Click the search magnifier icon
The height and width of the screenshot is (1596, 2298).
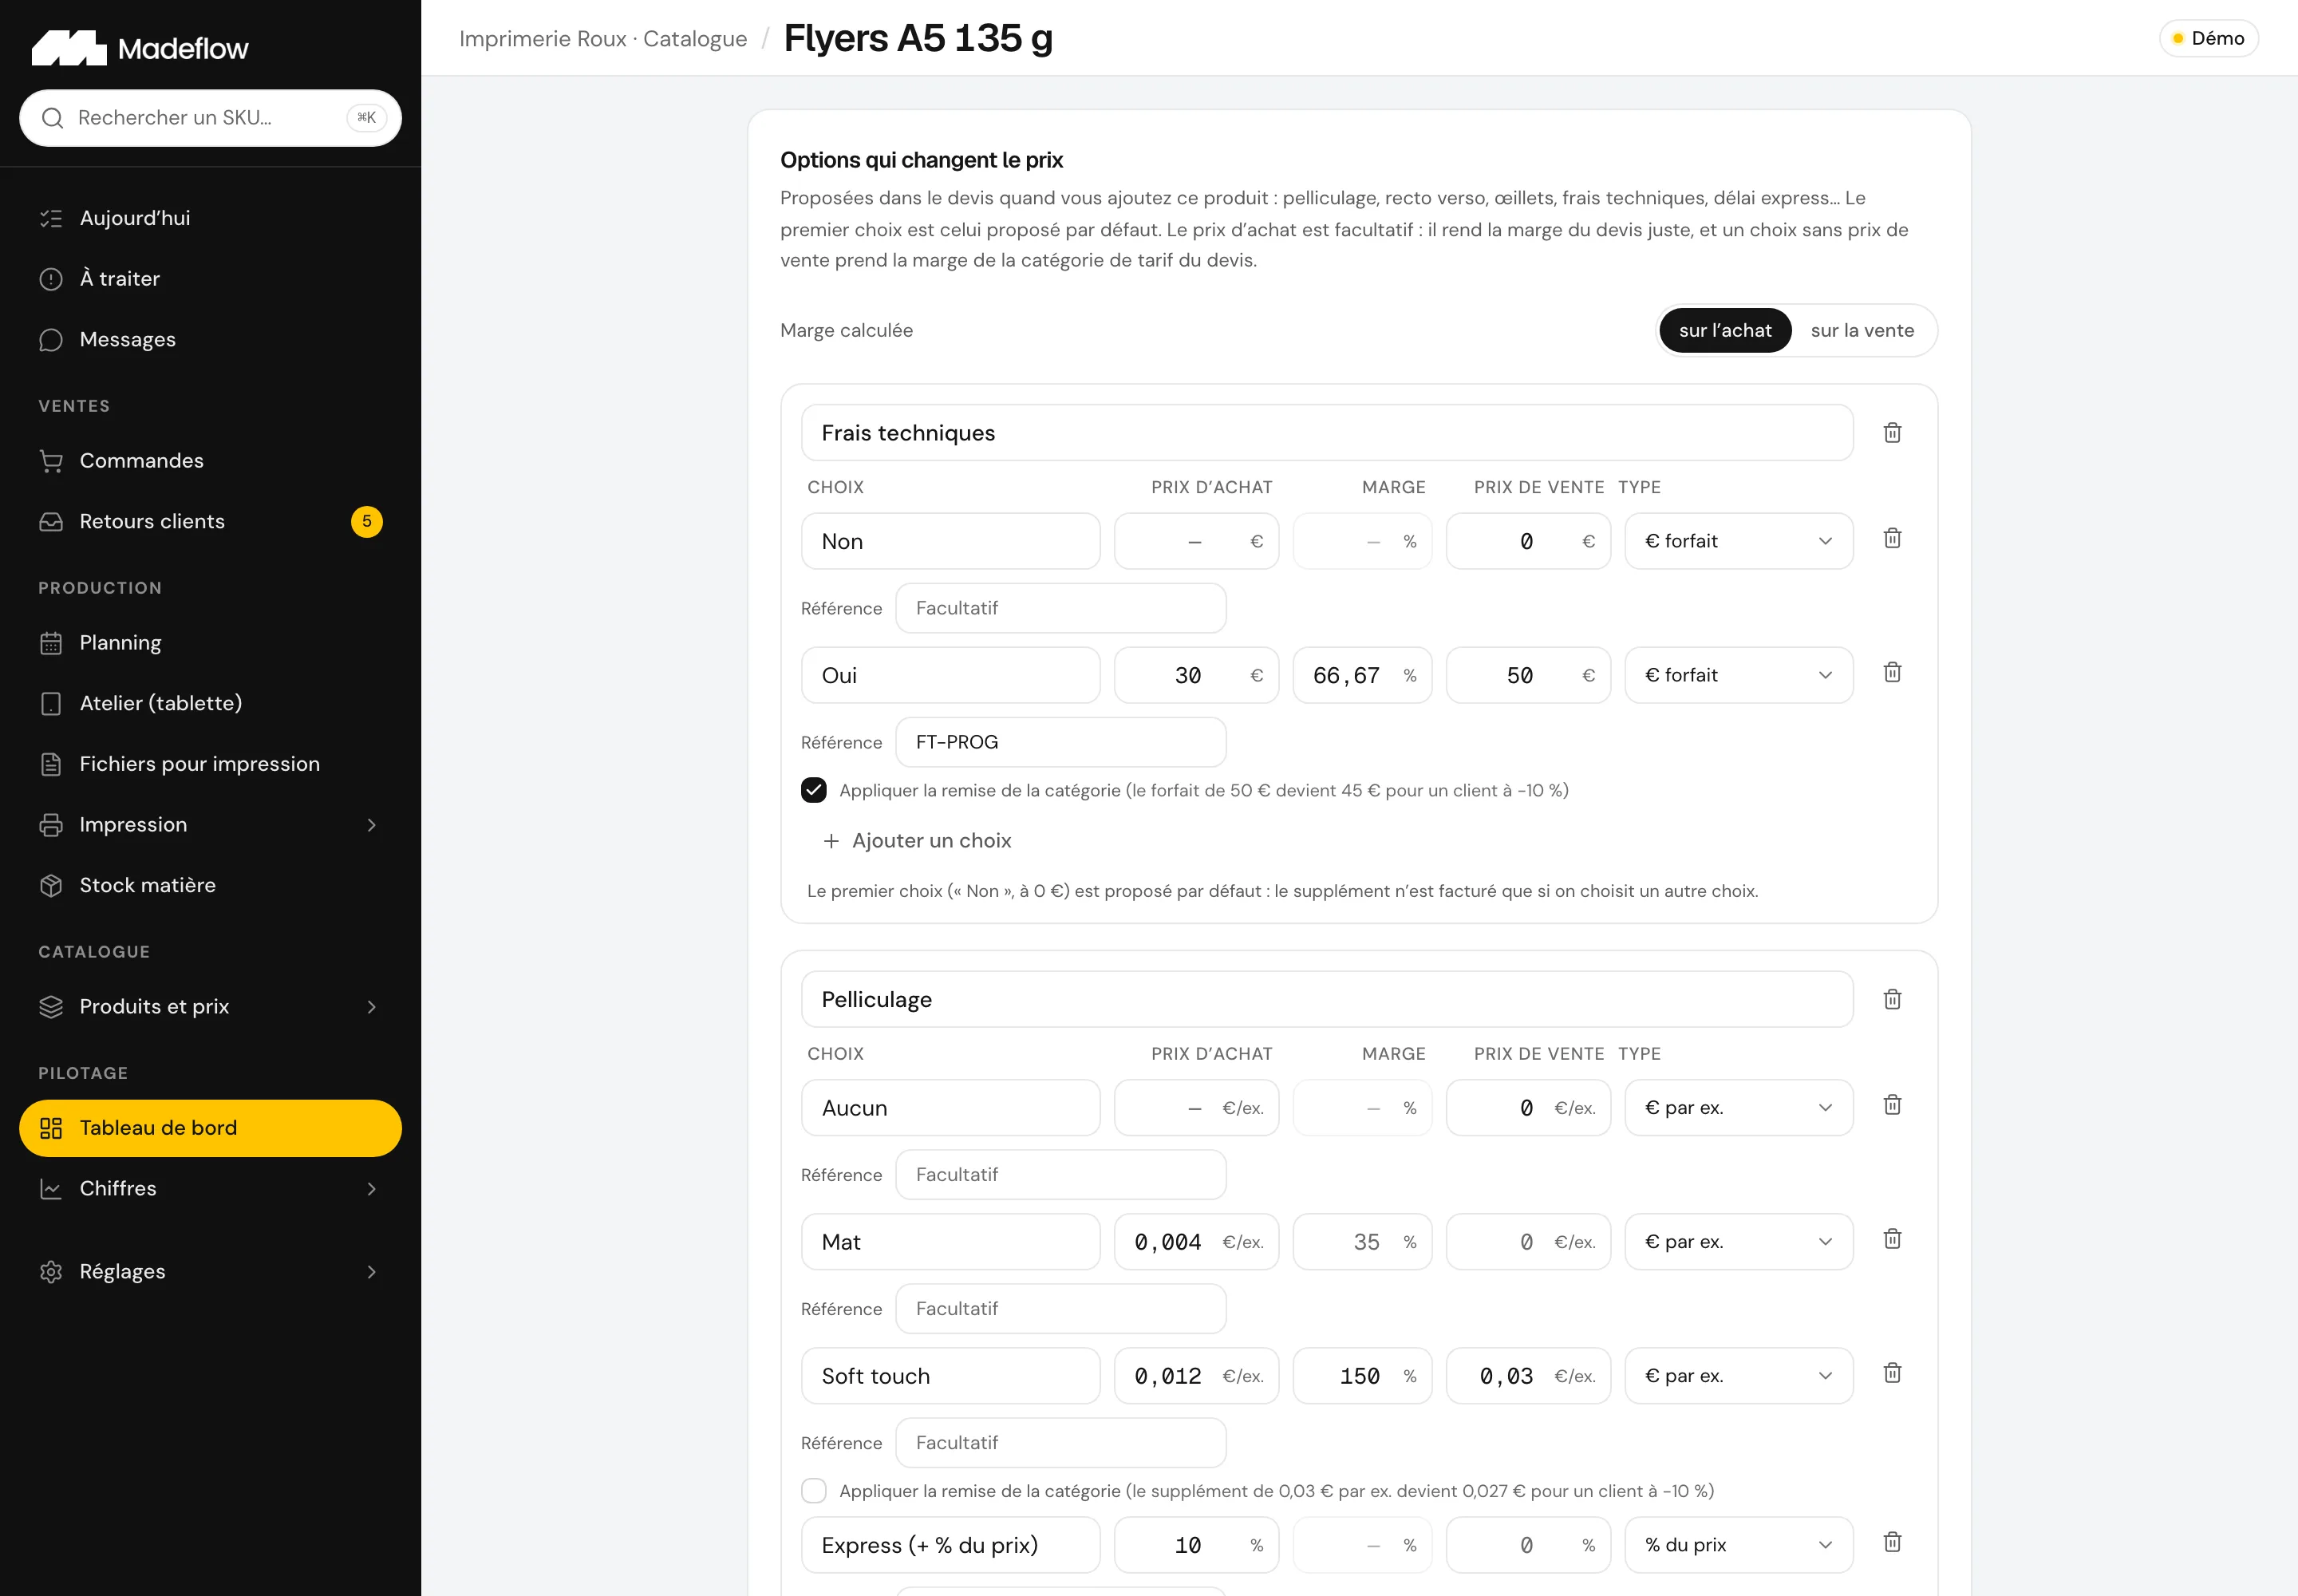pyautogui.click(x=52, y=118)
